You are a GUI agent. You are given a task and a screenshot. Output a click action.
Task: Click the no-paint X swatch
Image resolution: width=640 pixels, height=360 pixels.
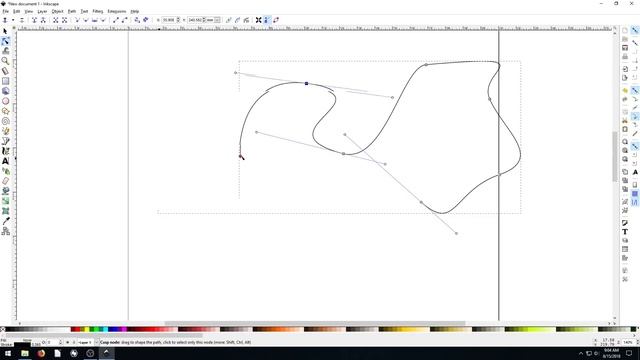[x=2, y=329]
